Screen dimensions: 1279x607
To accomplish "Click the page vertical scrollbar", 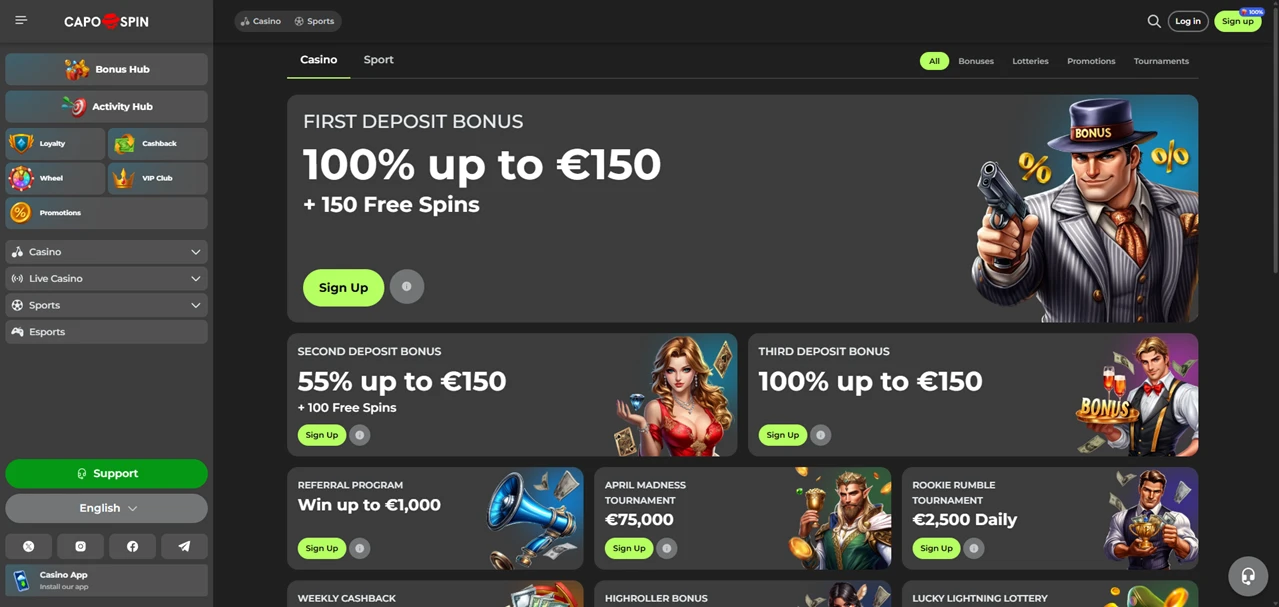I will click(x=1275, y=140).
